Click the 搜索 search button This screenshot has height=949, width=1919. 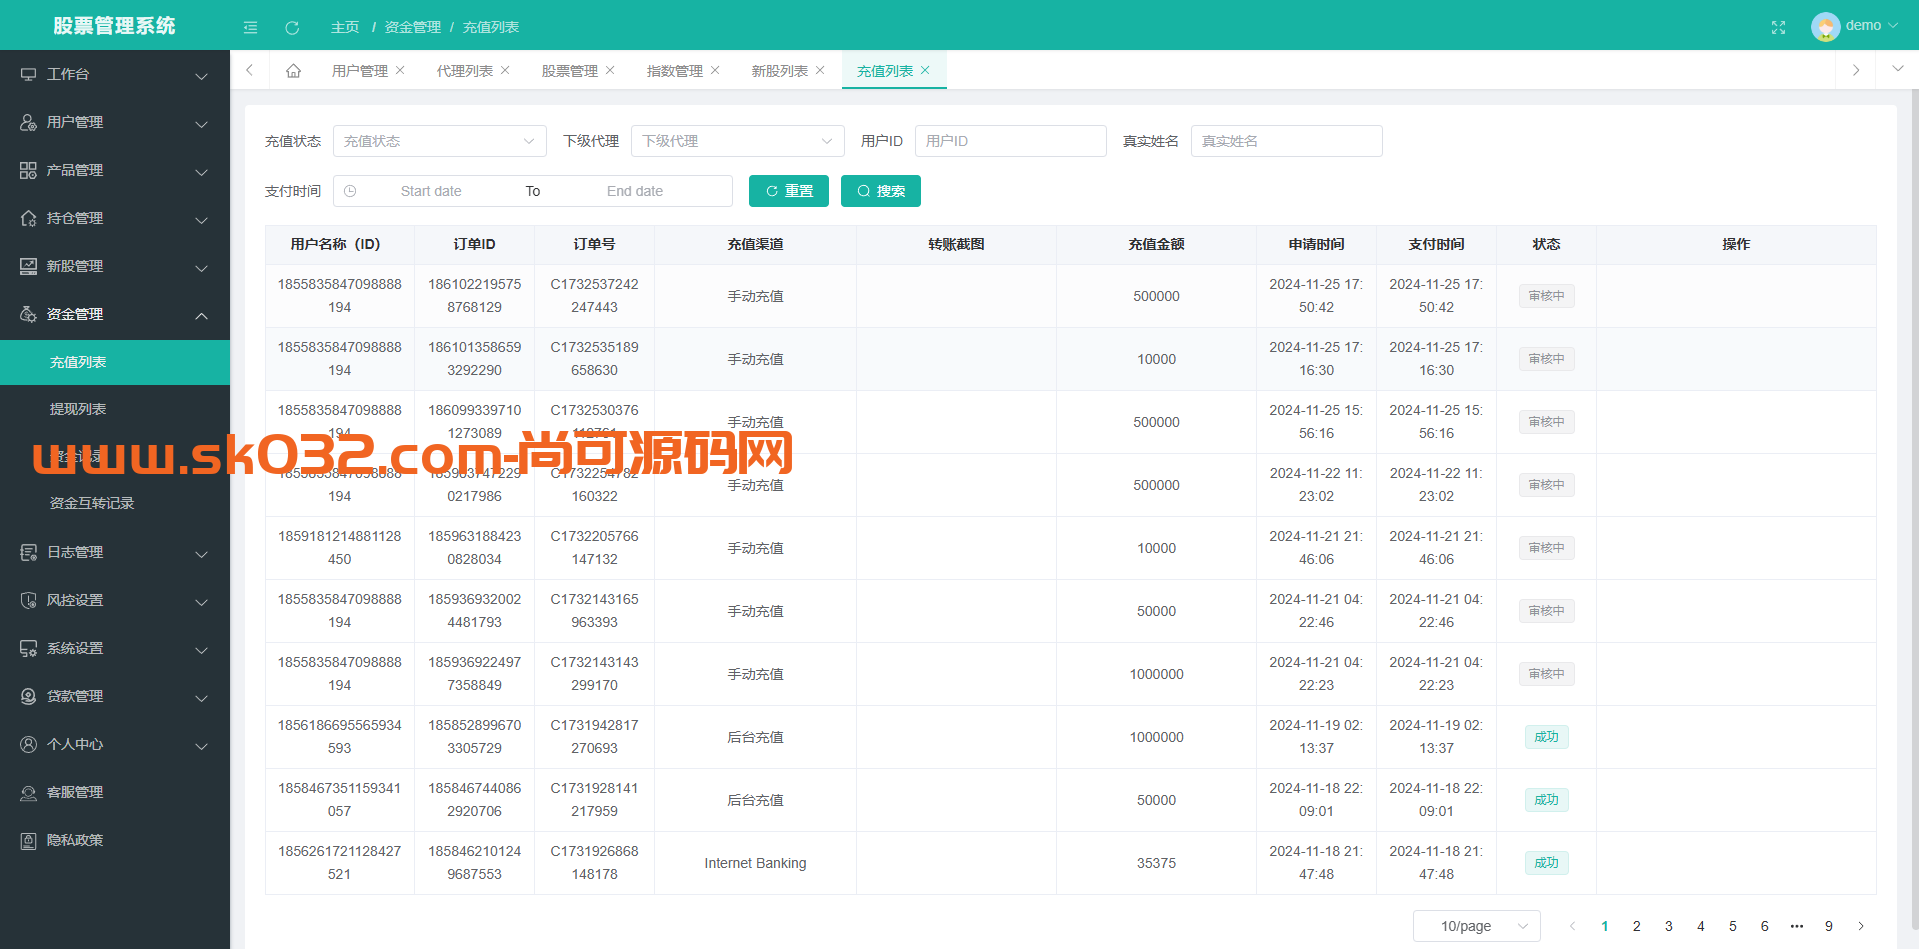click(x=881, y=191)
